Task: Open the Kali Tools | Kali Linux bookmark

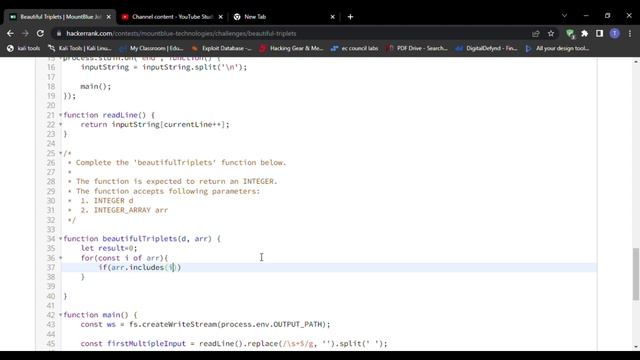Action: pos(80,48)
